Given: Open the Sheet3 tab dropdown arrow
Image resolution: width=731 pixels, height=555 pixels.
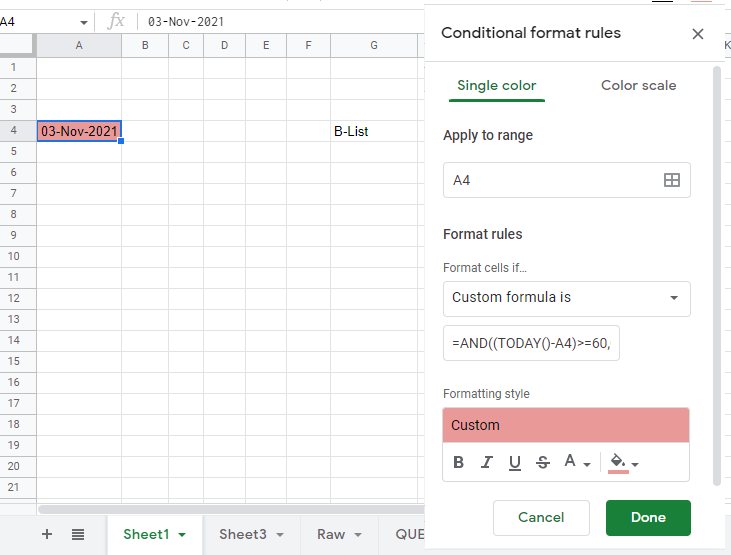Looking at the screenshot, I should pyautogui.click(x=280, y=534).
